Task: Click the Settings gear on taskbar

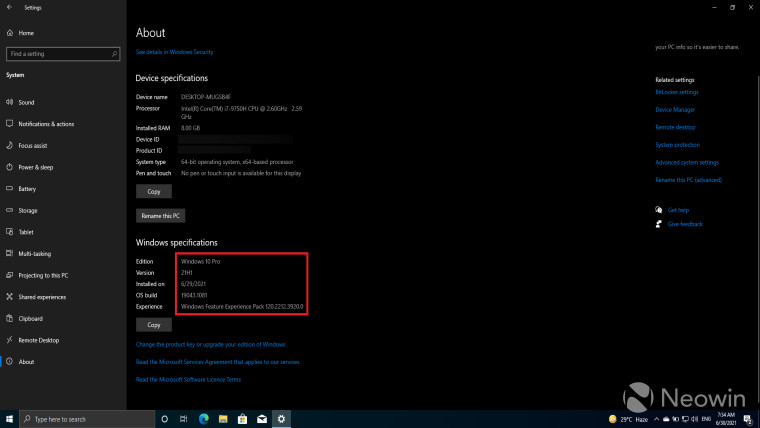Action: coord(281,419)
